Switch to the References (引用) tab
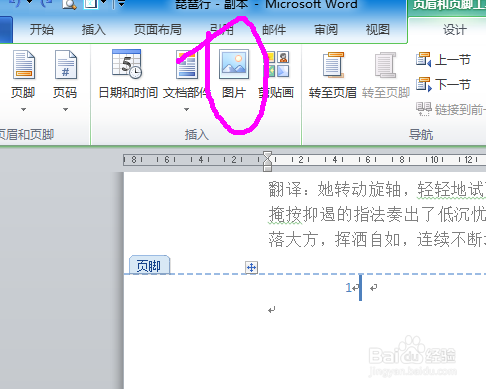 click(222, 30)
